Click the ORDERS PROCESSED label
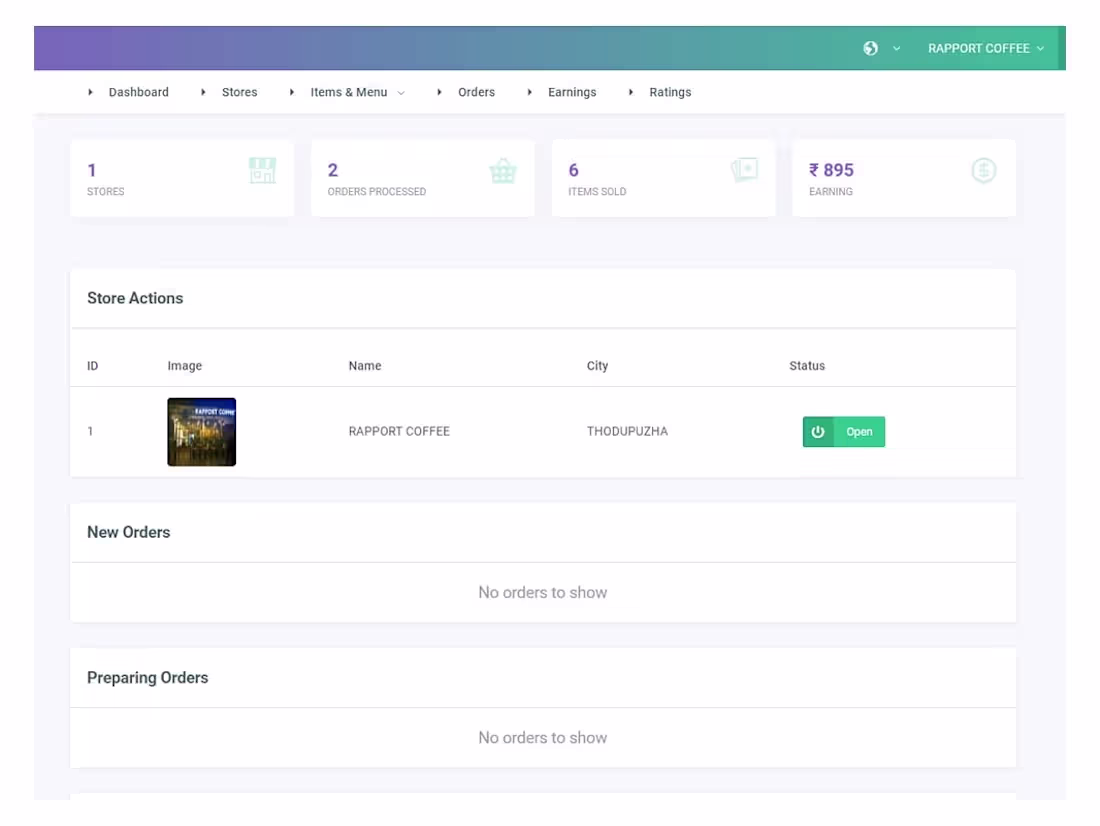This screenshot has height=826, width=1100. point(376,192)
